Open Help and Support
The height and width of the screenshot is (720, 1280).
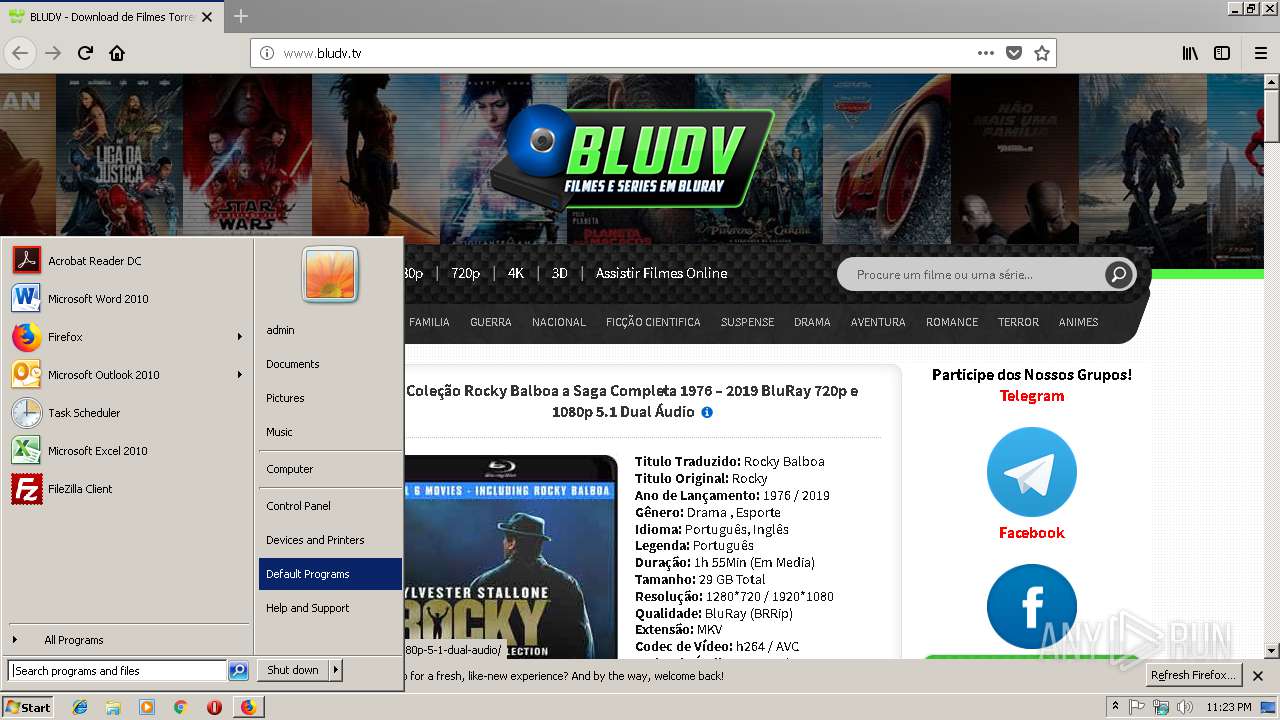[330, 608]
